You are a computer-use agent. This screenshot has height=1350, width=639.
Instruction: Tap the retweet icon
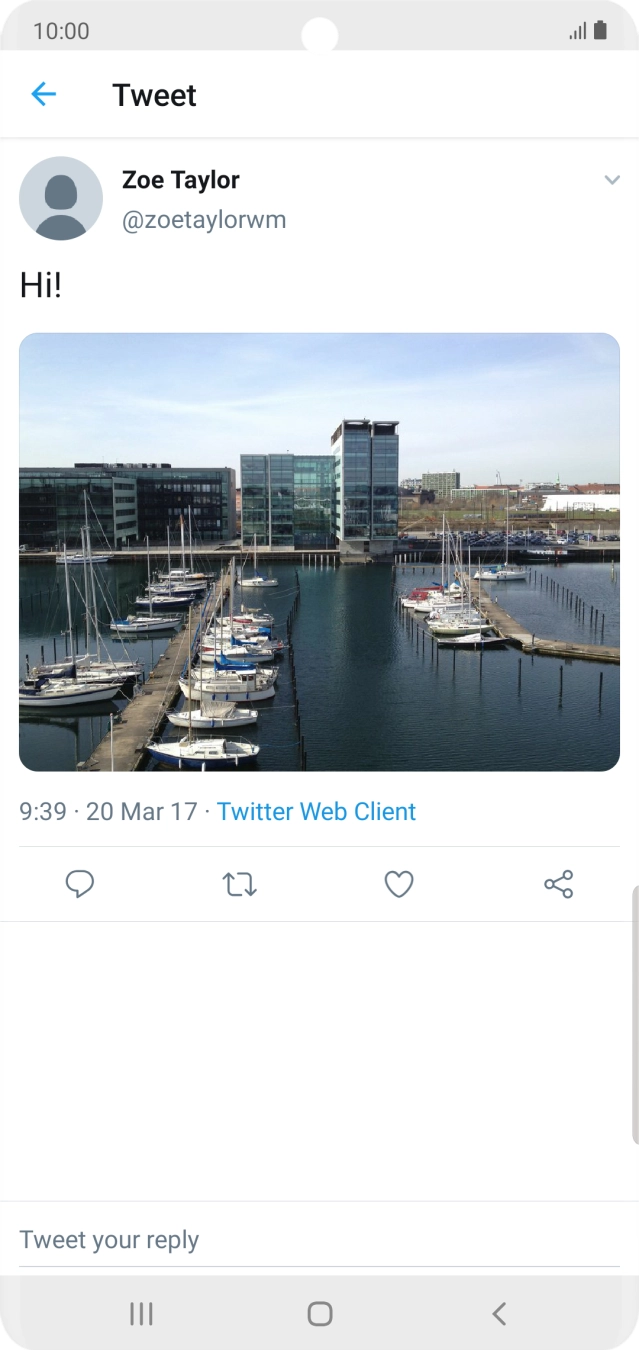click(239, 884)
